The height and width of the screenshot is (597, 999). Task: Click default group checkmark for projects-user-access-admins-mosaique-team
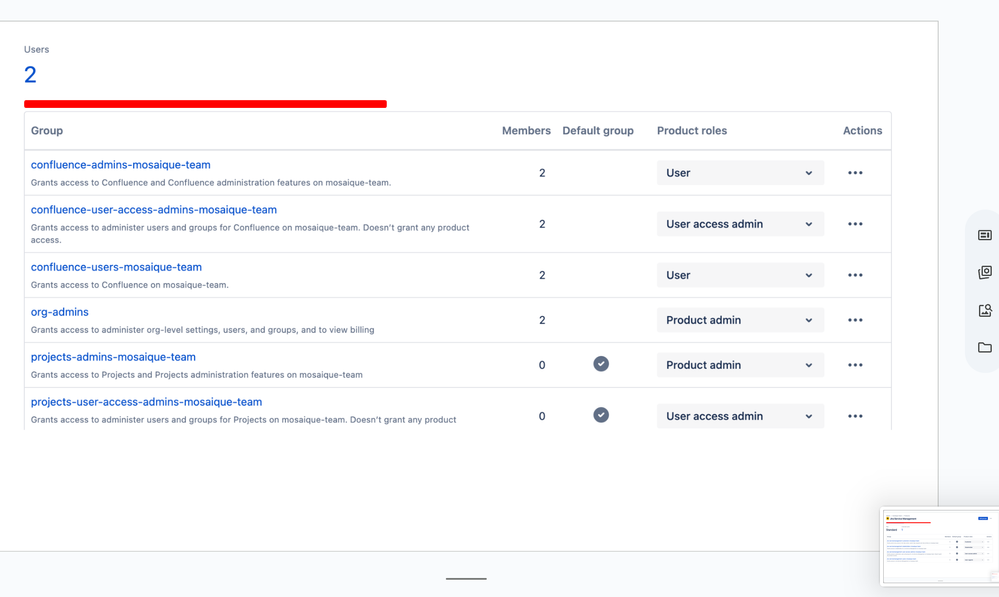601,415
